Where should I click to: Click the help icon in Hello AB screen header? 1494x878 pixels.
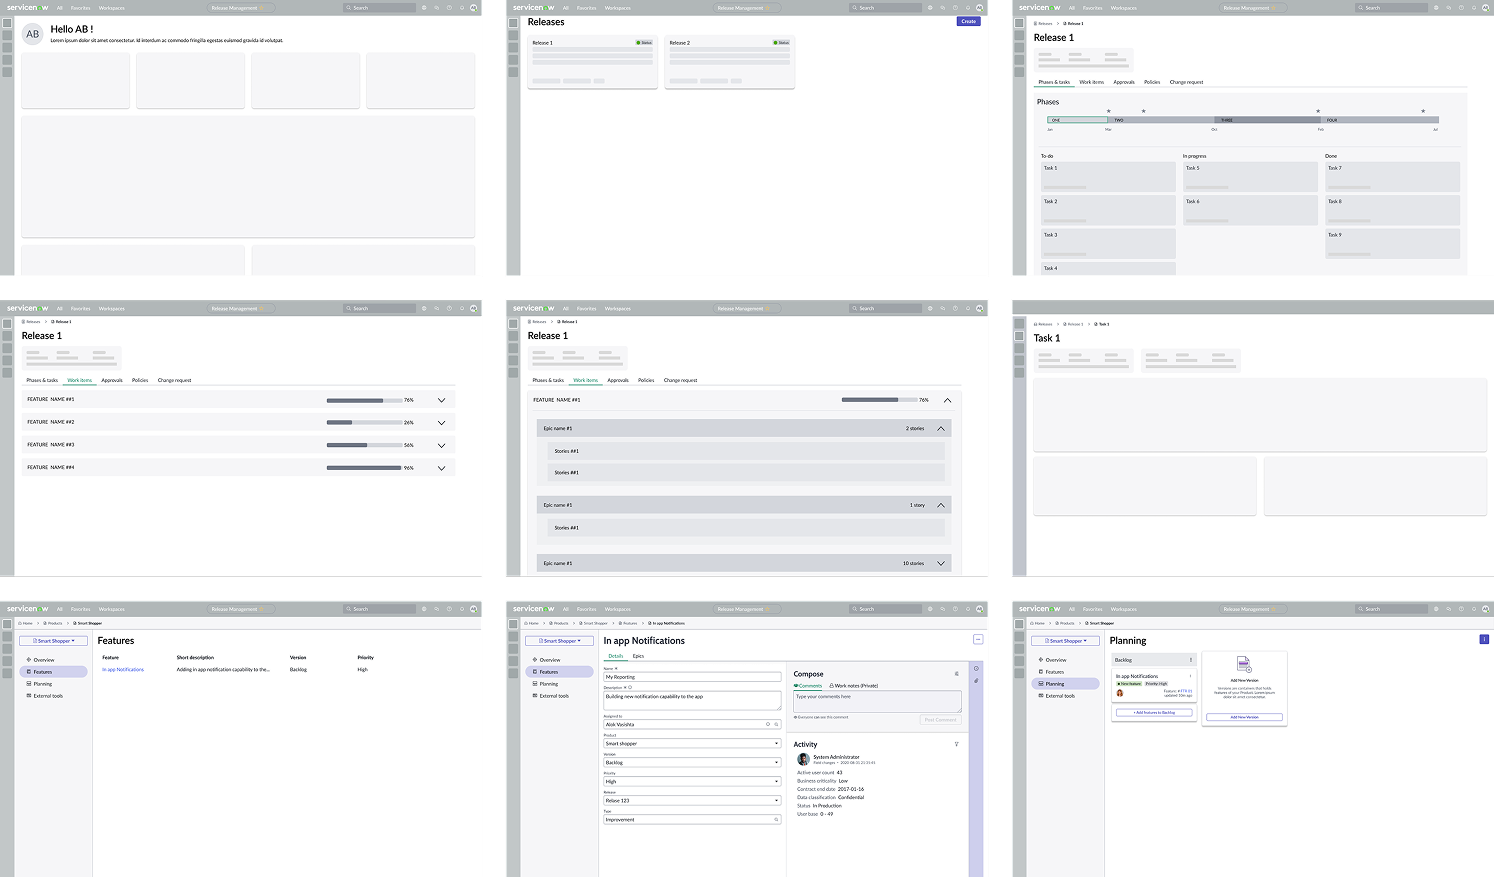pos(449,8)
